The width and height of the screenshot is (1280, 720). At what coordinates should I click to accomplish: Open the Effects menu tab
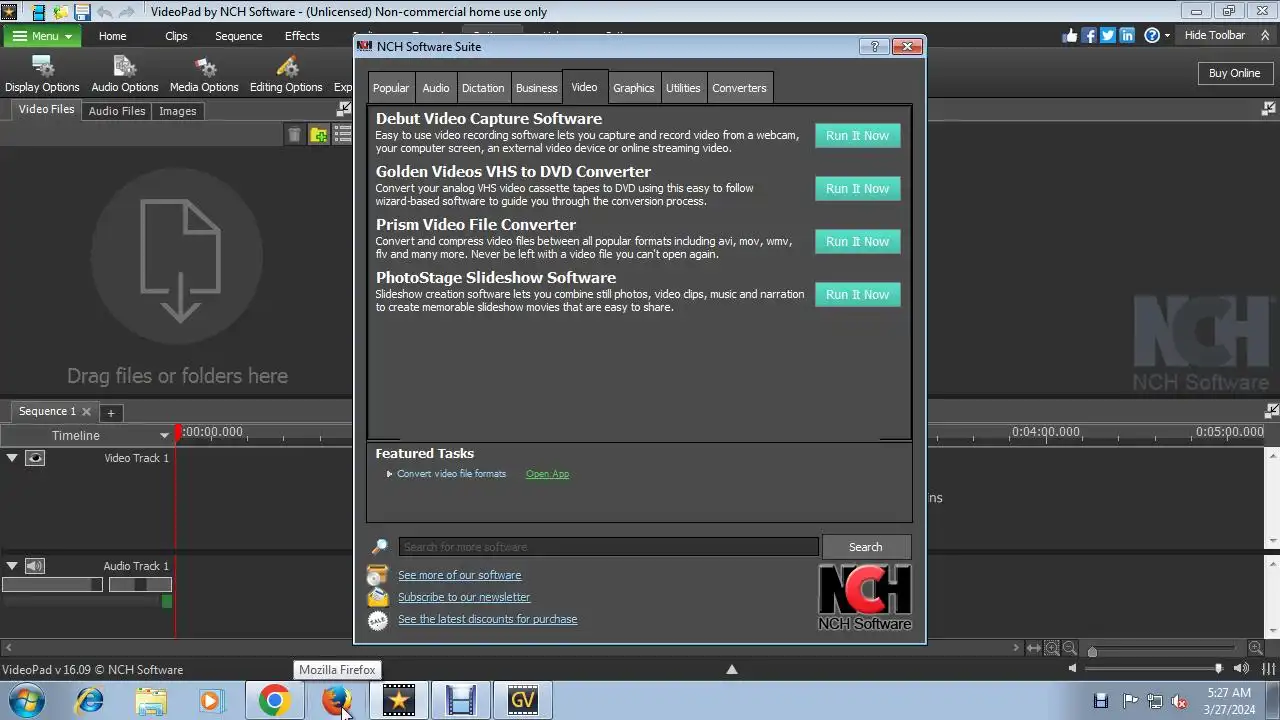[302, 36]
